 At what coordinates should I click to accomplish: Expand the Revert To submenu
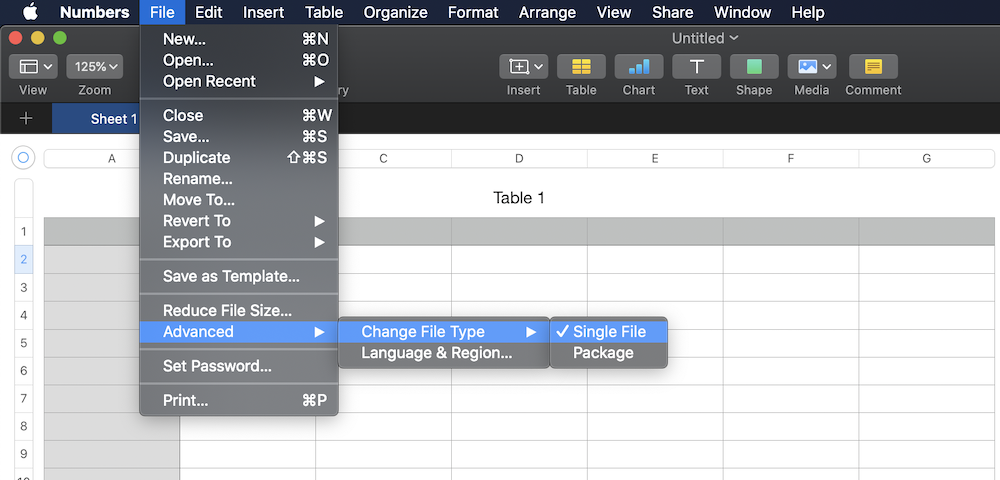point(239,221)
